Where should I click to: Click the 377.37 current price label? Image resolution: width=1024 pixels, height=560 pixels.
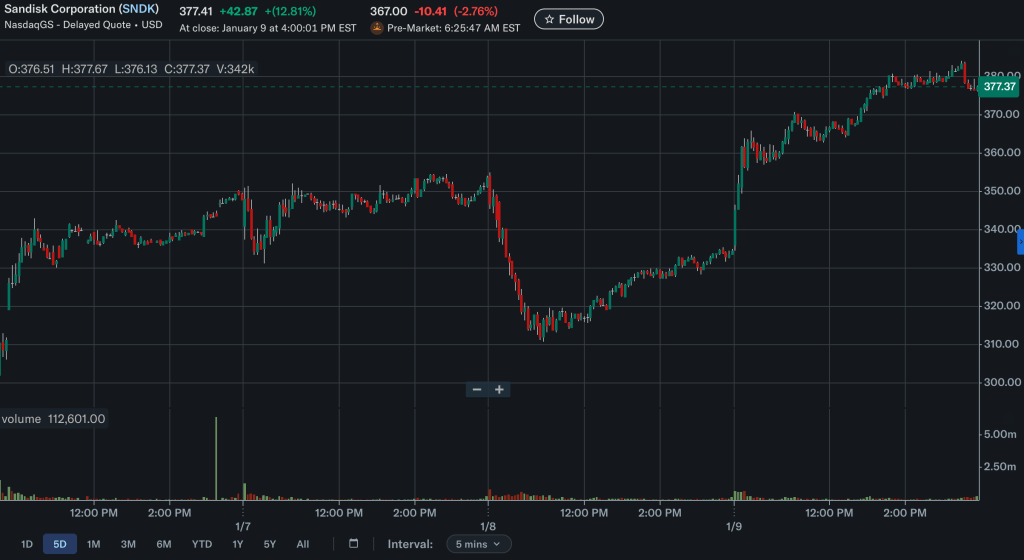point(1000,87)
